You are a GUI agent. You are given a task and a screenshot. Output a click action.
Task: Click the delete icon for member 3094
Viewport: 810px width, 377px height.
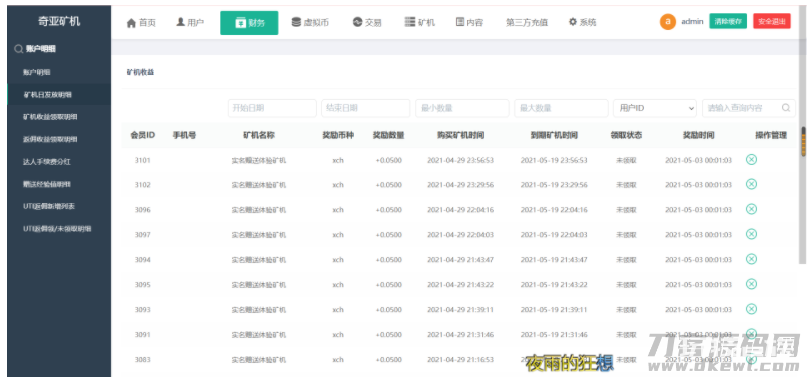(752, 259)
